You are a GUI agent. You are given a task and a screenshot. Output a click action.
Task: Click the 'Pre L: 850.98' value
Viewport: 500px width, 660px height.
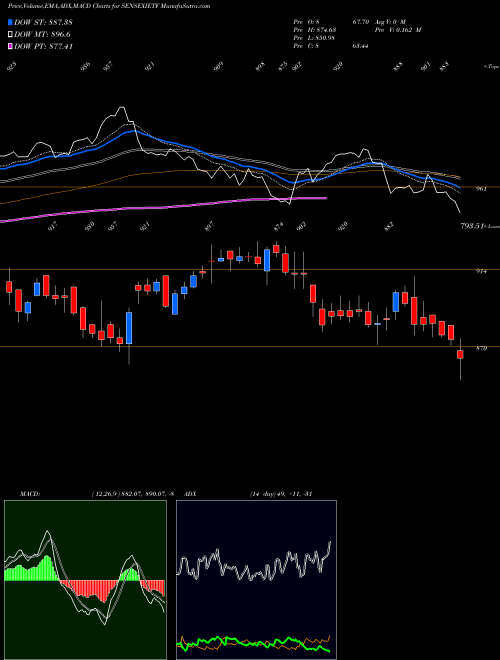click(315, 38)
